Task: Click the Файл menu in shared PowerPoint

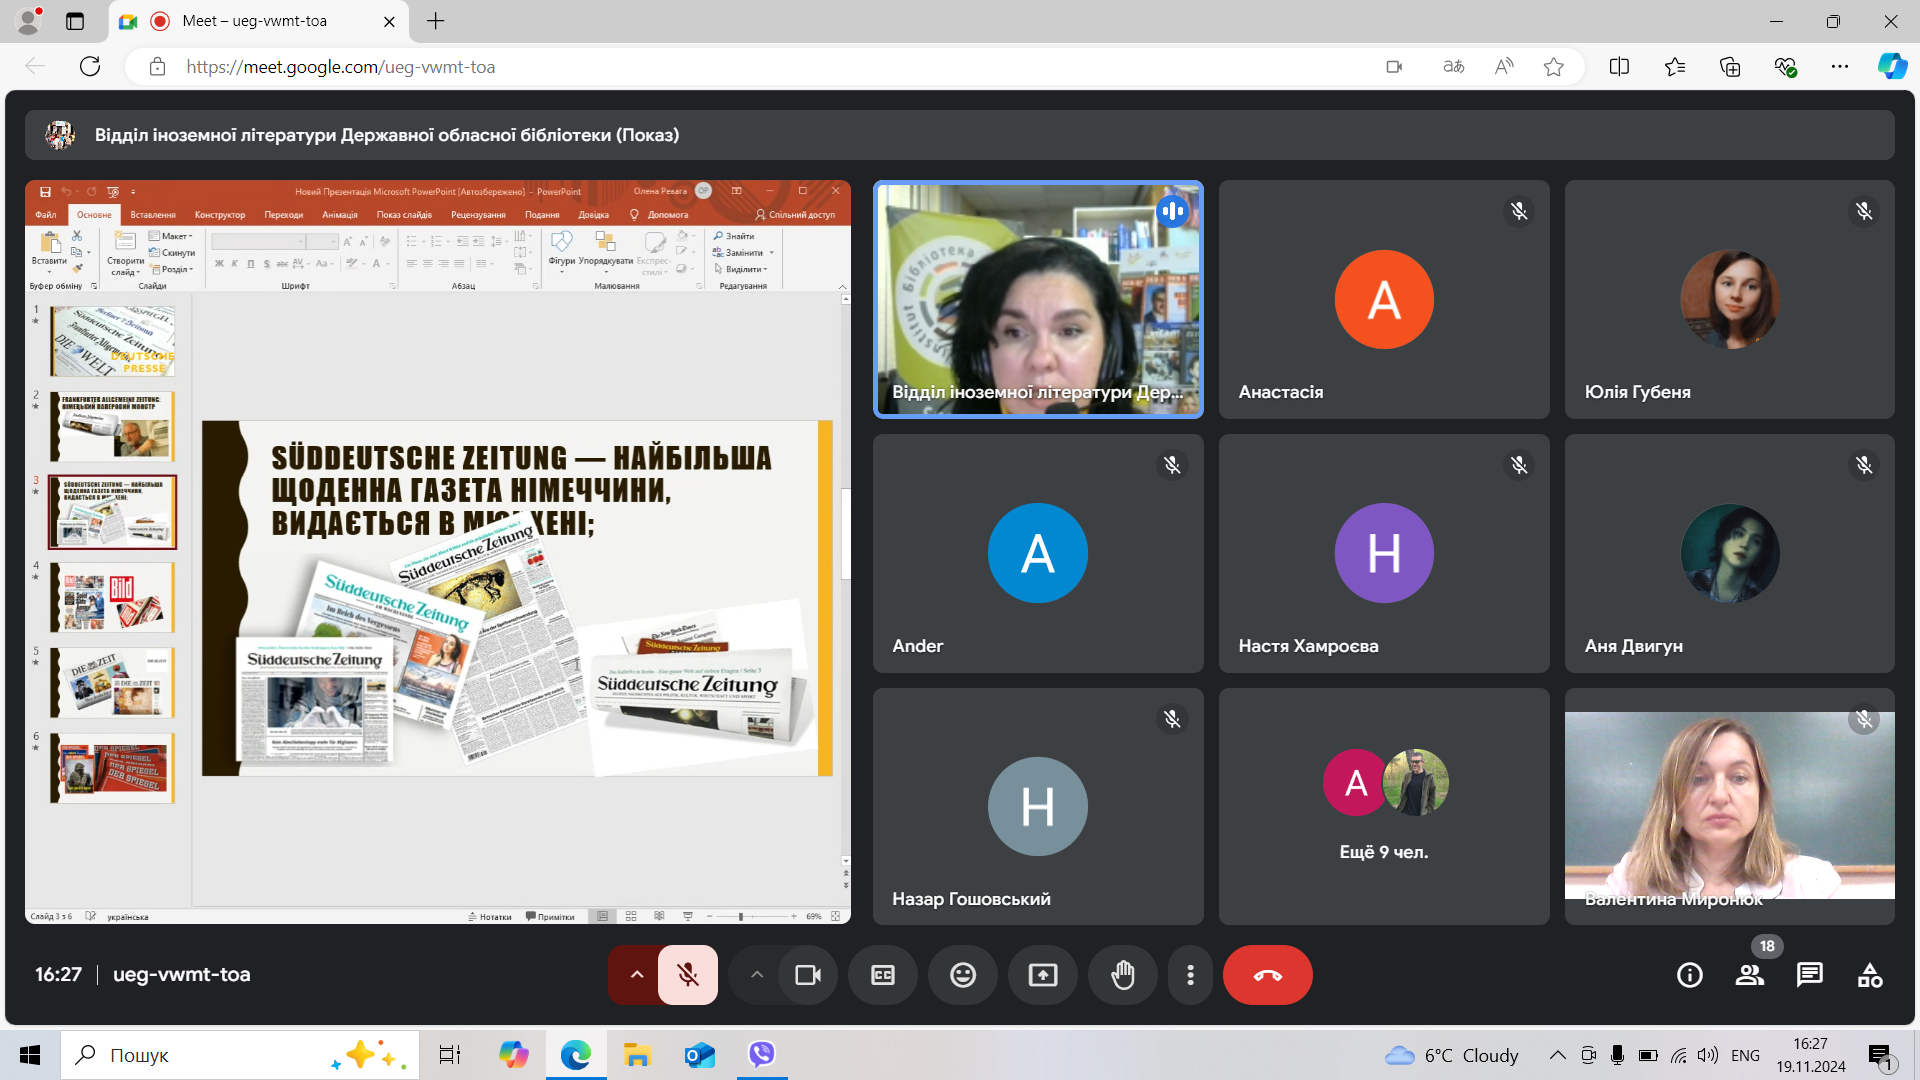Action: pyautogui.click(x=46, y=215)
